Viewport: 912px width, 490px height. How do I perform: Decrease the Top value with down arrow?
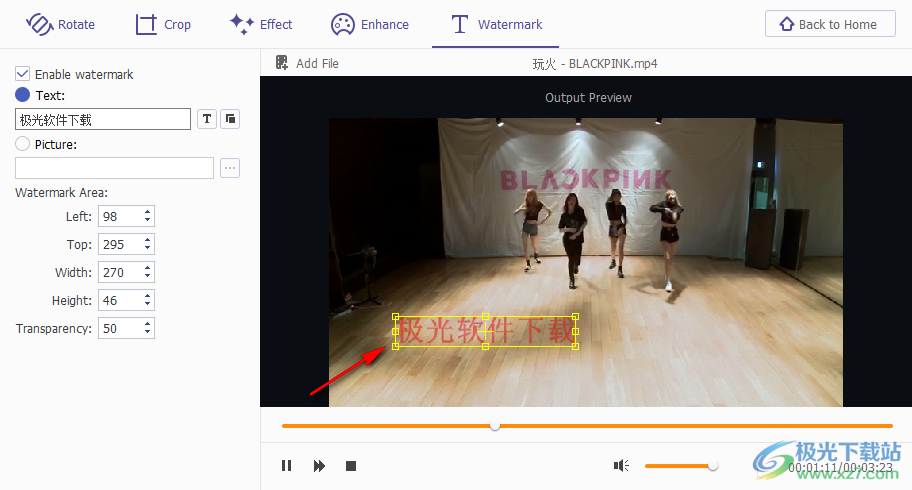tap(148, 248)
